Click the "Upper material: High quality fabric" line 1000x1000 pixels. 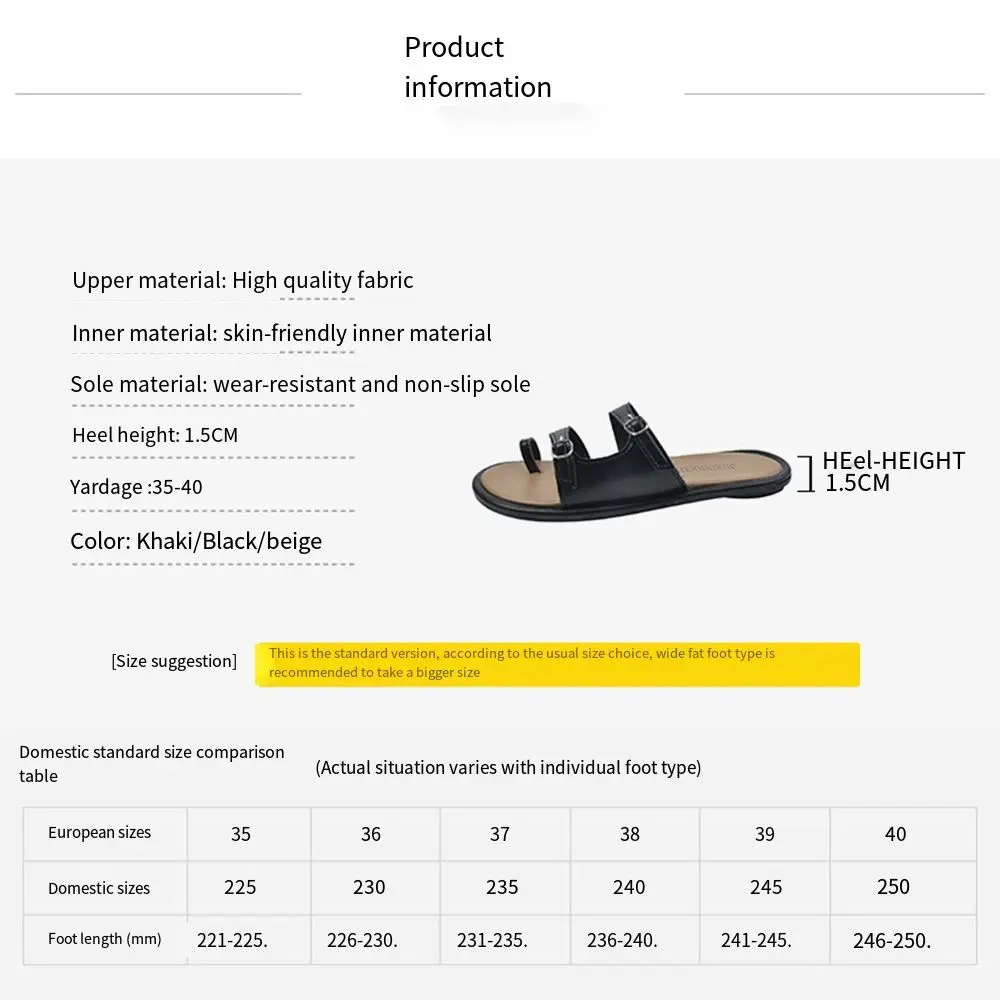click(x=242, y=280)
